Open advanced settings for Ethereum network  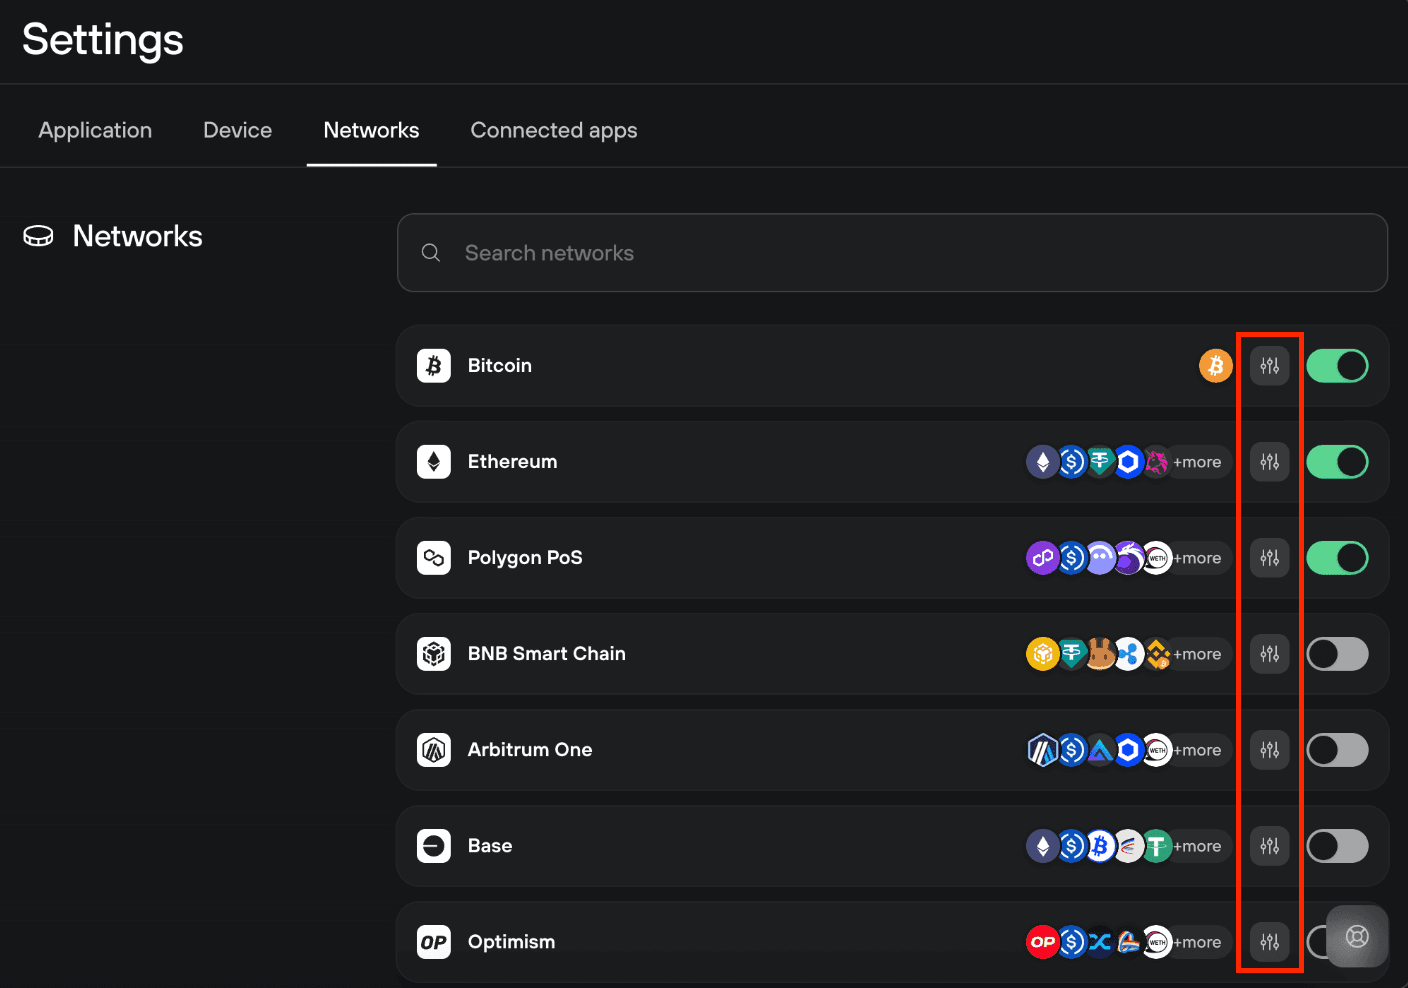coord(1270,462)
